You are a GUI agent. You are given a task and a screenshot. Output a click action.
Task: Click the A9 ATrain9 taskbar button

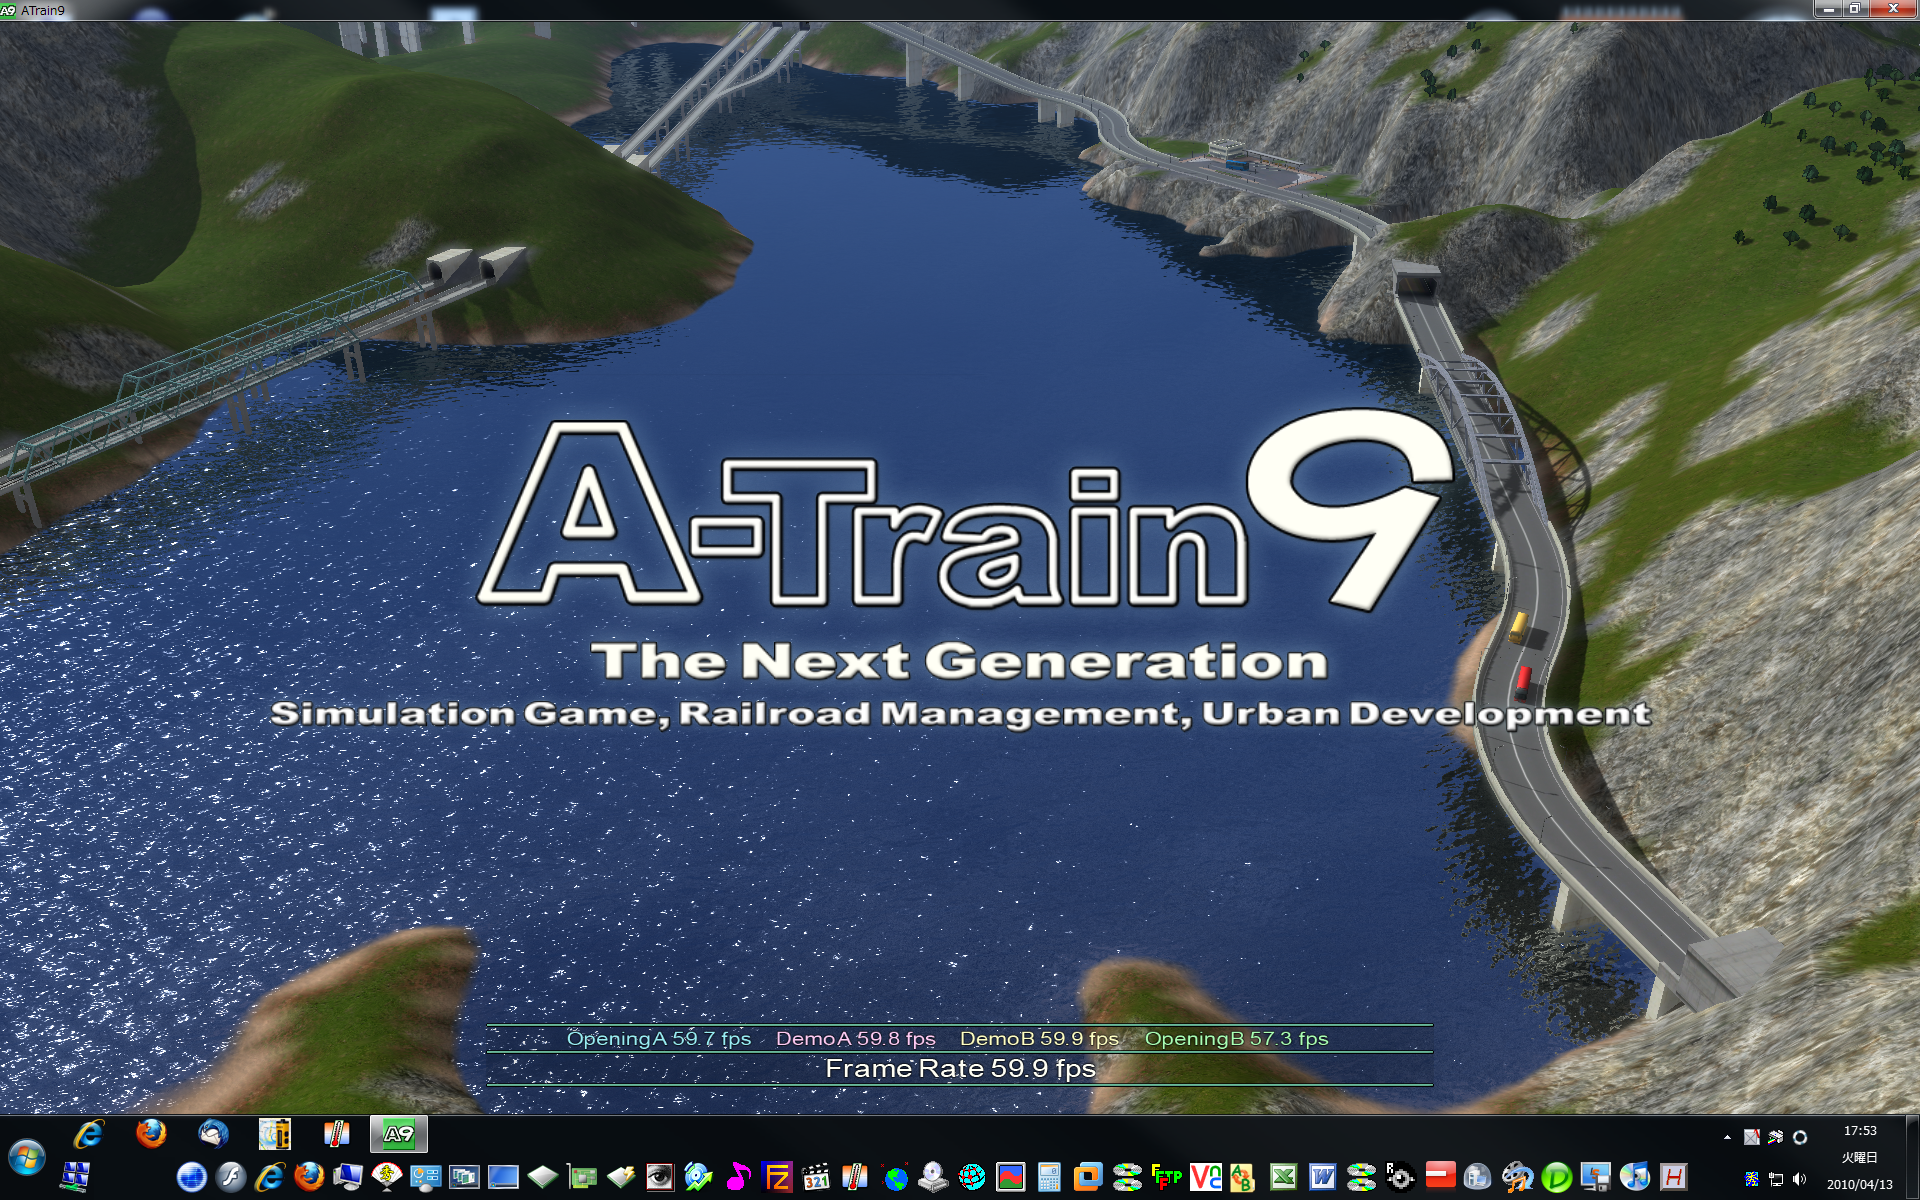398,1134
